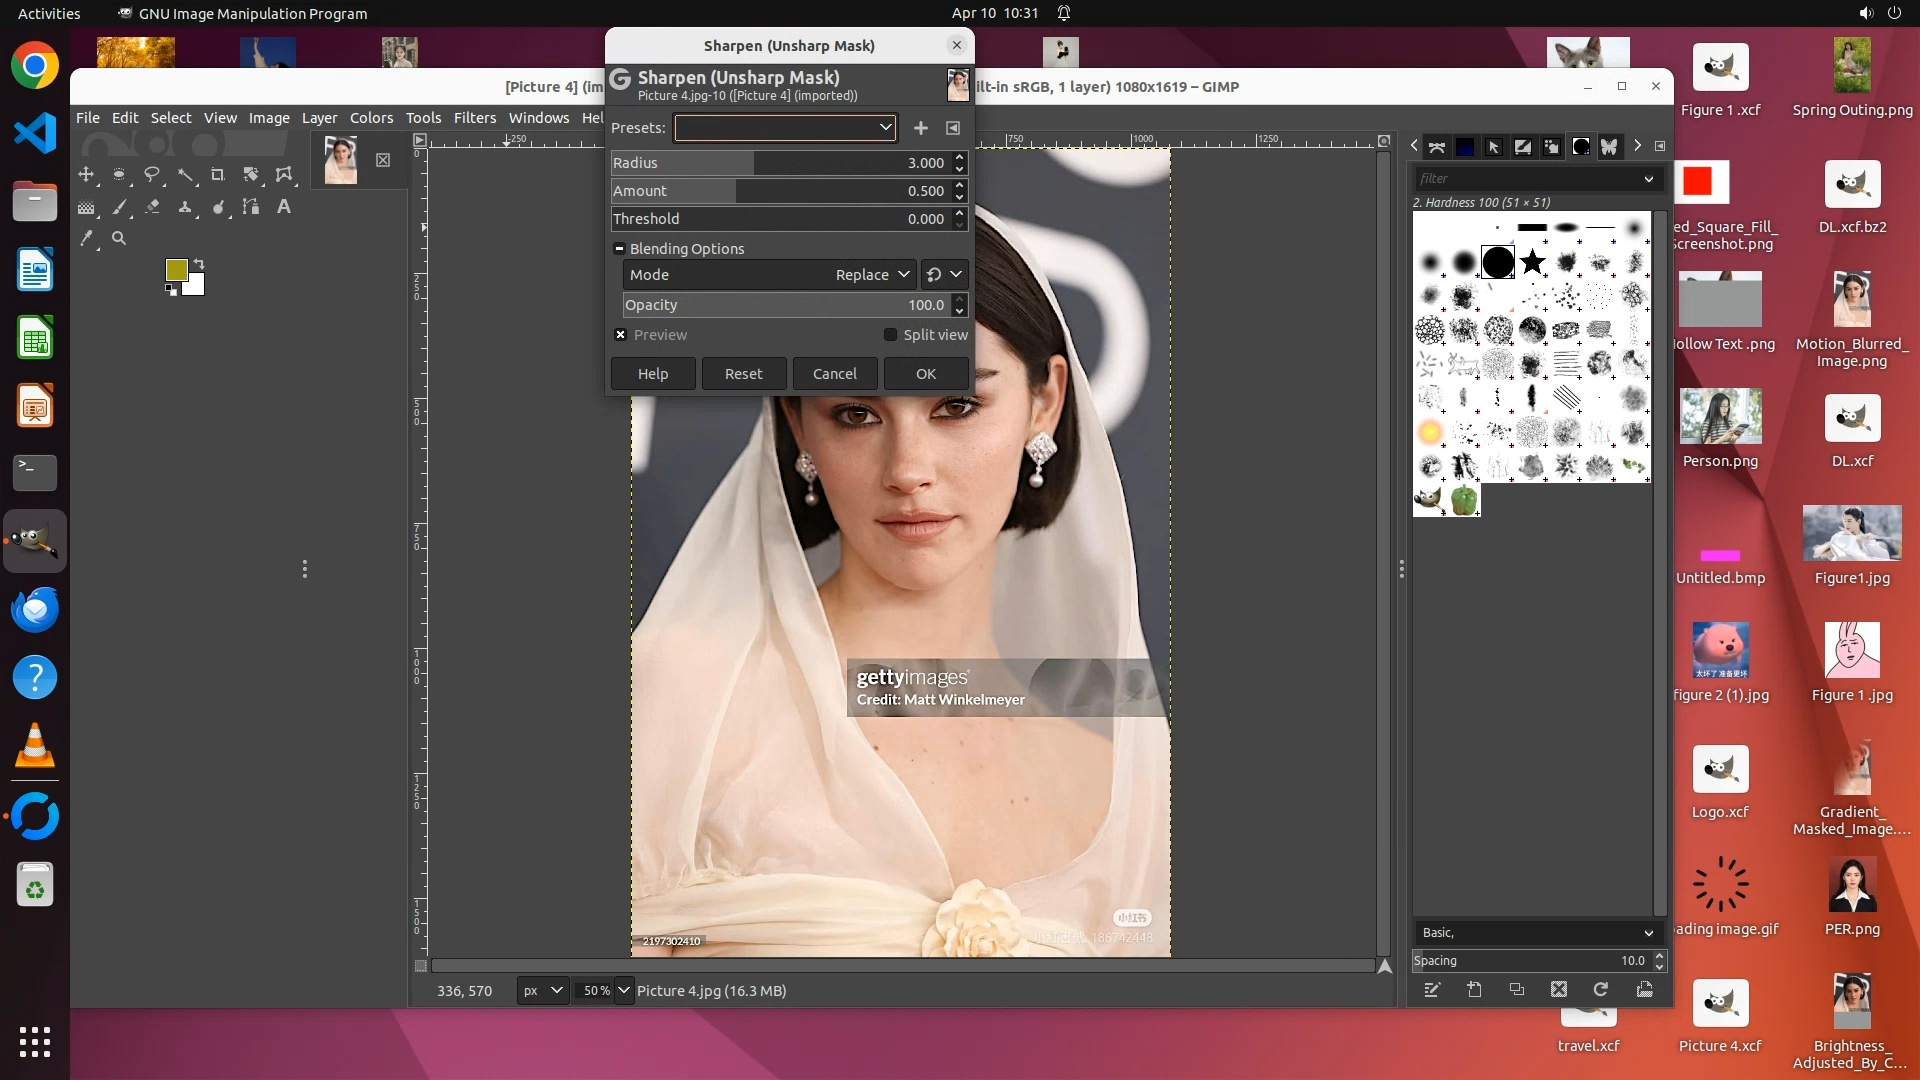Click the olive foreground color swatch
Viewport: 1920px width, 1080px height.
click(176, 270)
